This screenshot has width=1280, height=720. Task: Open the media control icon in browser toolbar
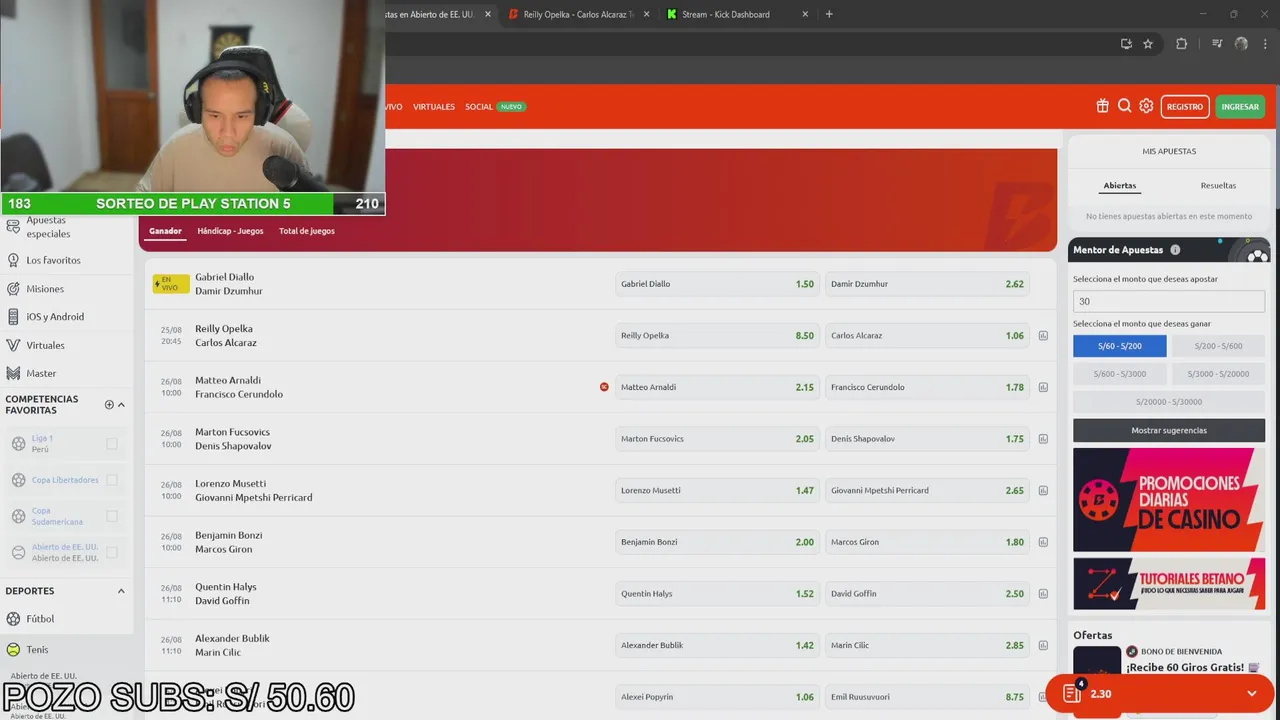coord(1217,44)
